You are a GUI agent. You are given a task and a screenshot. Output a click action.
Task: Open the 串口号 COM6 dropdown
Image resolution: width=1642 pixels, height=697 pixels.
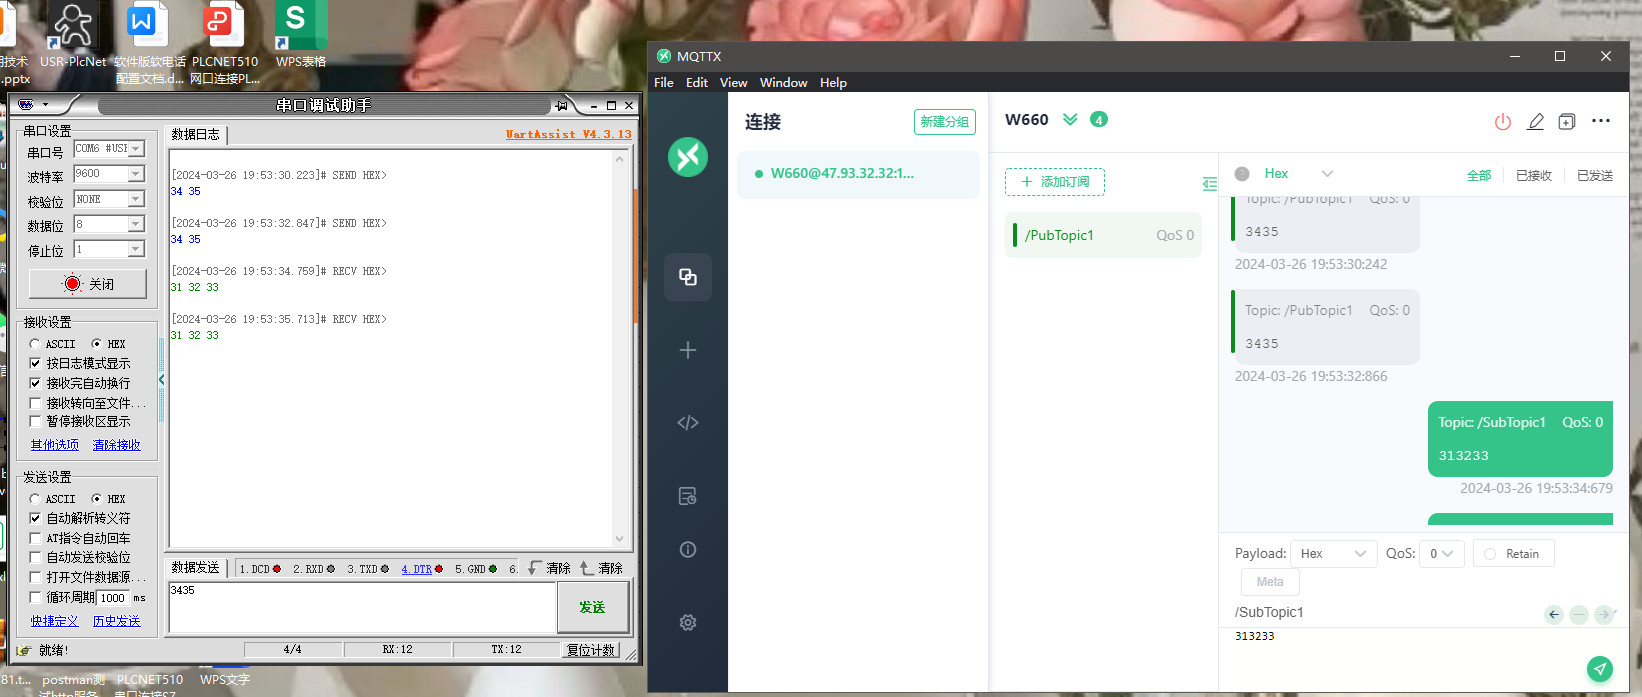(x=109, y=148)
